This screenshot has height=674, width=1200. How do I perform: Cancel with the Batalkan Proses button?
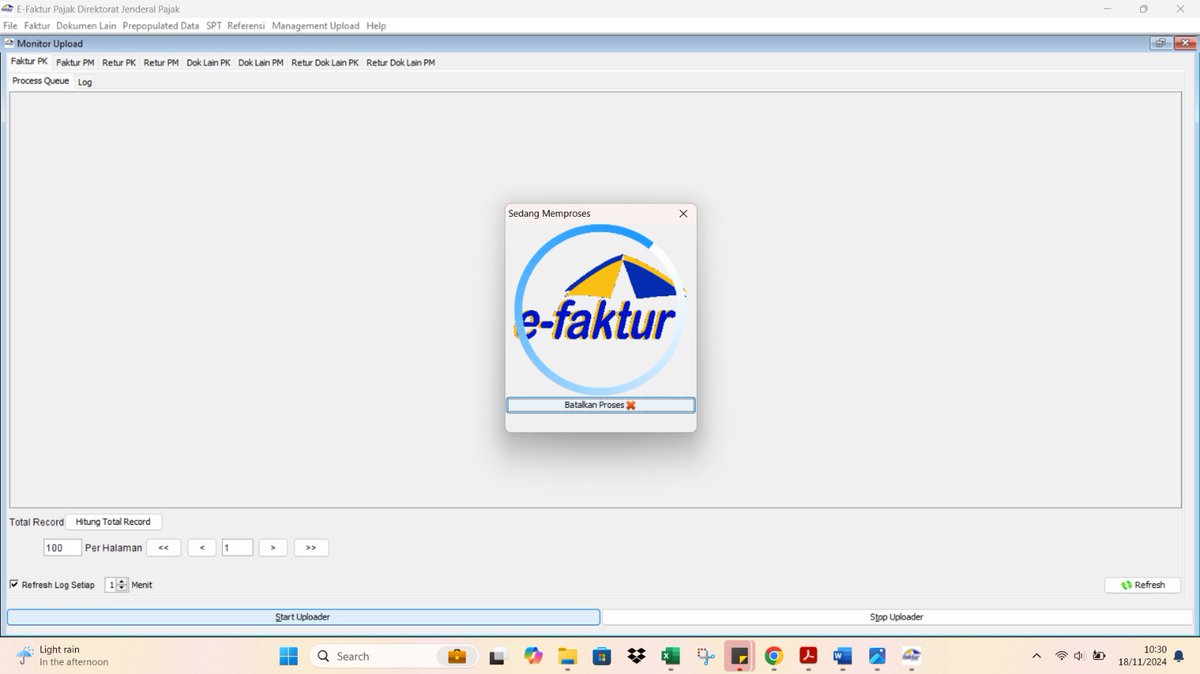point(600,405)
